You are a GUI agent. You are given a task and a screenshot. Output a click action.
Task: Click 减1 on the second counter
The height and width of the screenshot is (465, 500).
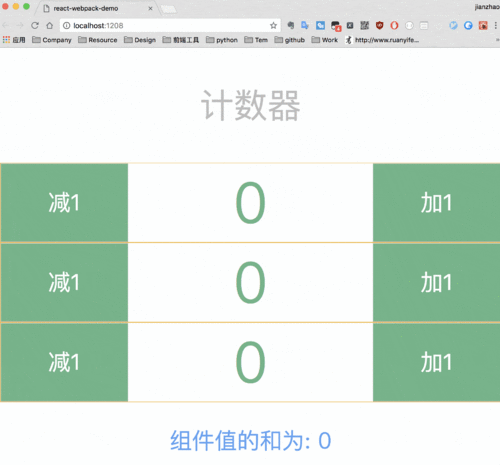[64, 282]
